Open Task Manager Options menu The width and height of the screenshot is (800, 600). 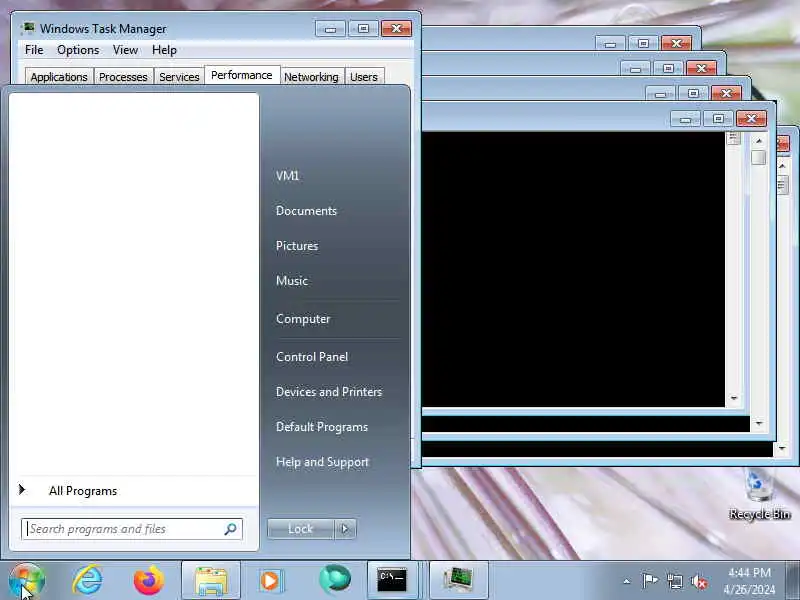tap(78, 50)
